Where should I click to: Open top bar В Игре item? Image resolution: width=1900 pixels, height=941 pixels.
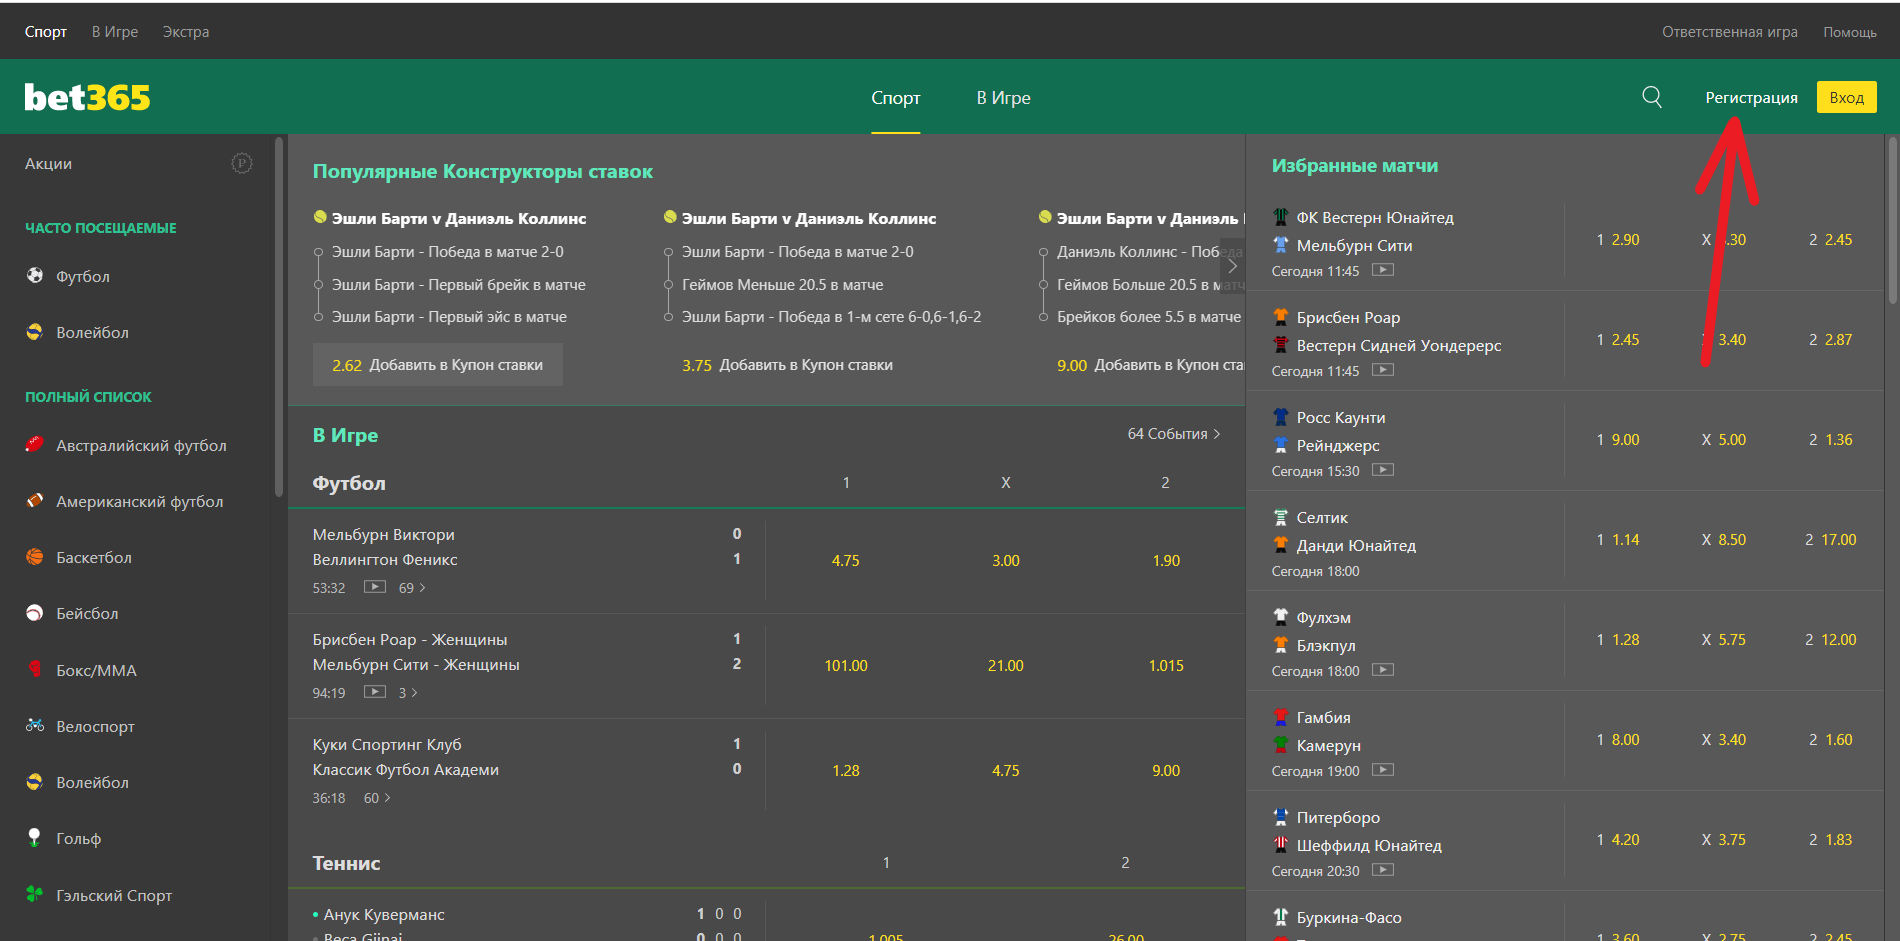pyautogui.click(x=115, y=32)
